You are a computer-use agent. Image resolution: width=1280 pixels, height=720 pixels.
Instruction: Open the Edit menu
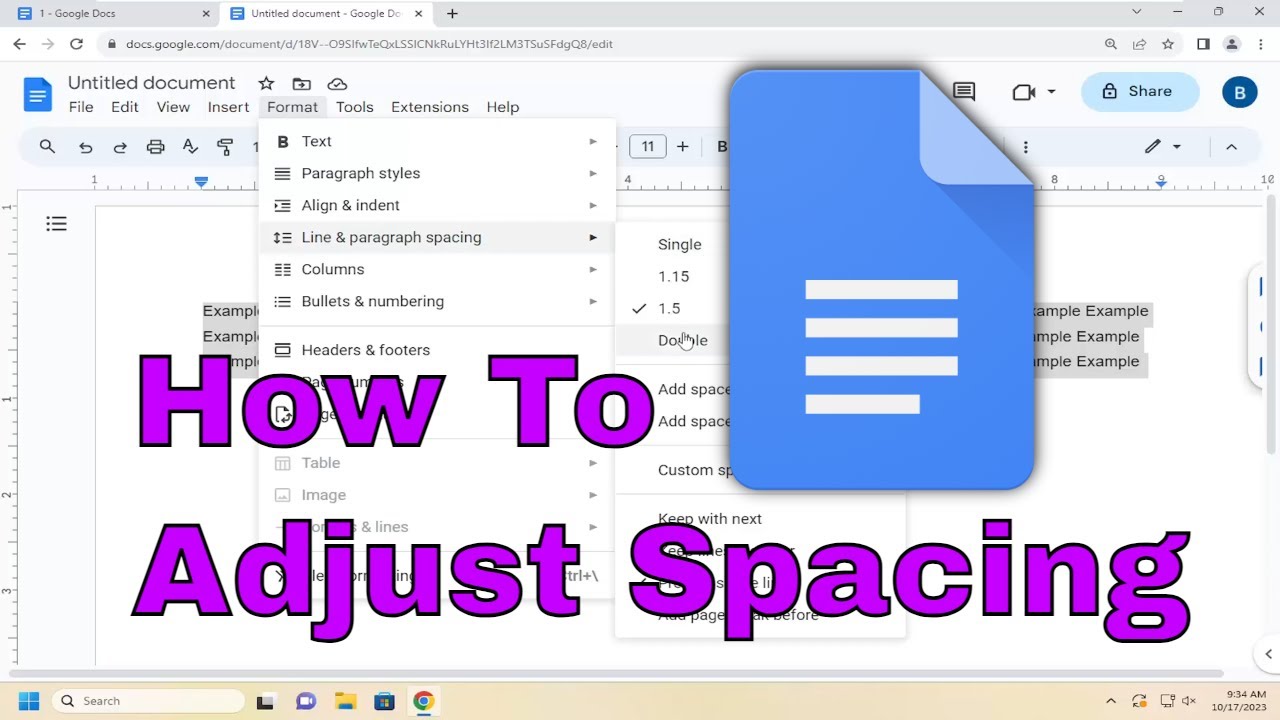coord(125,107)
